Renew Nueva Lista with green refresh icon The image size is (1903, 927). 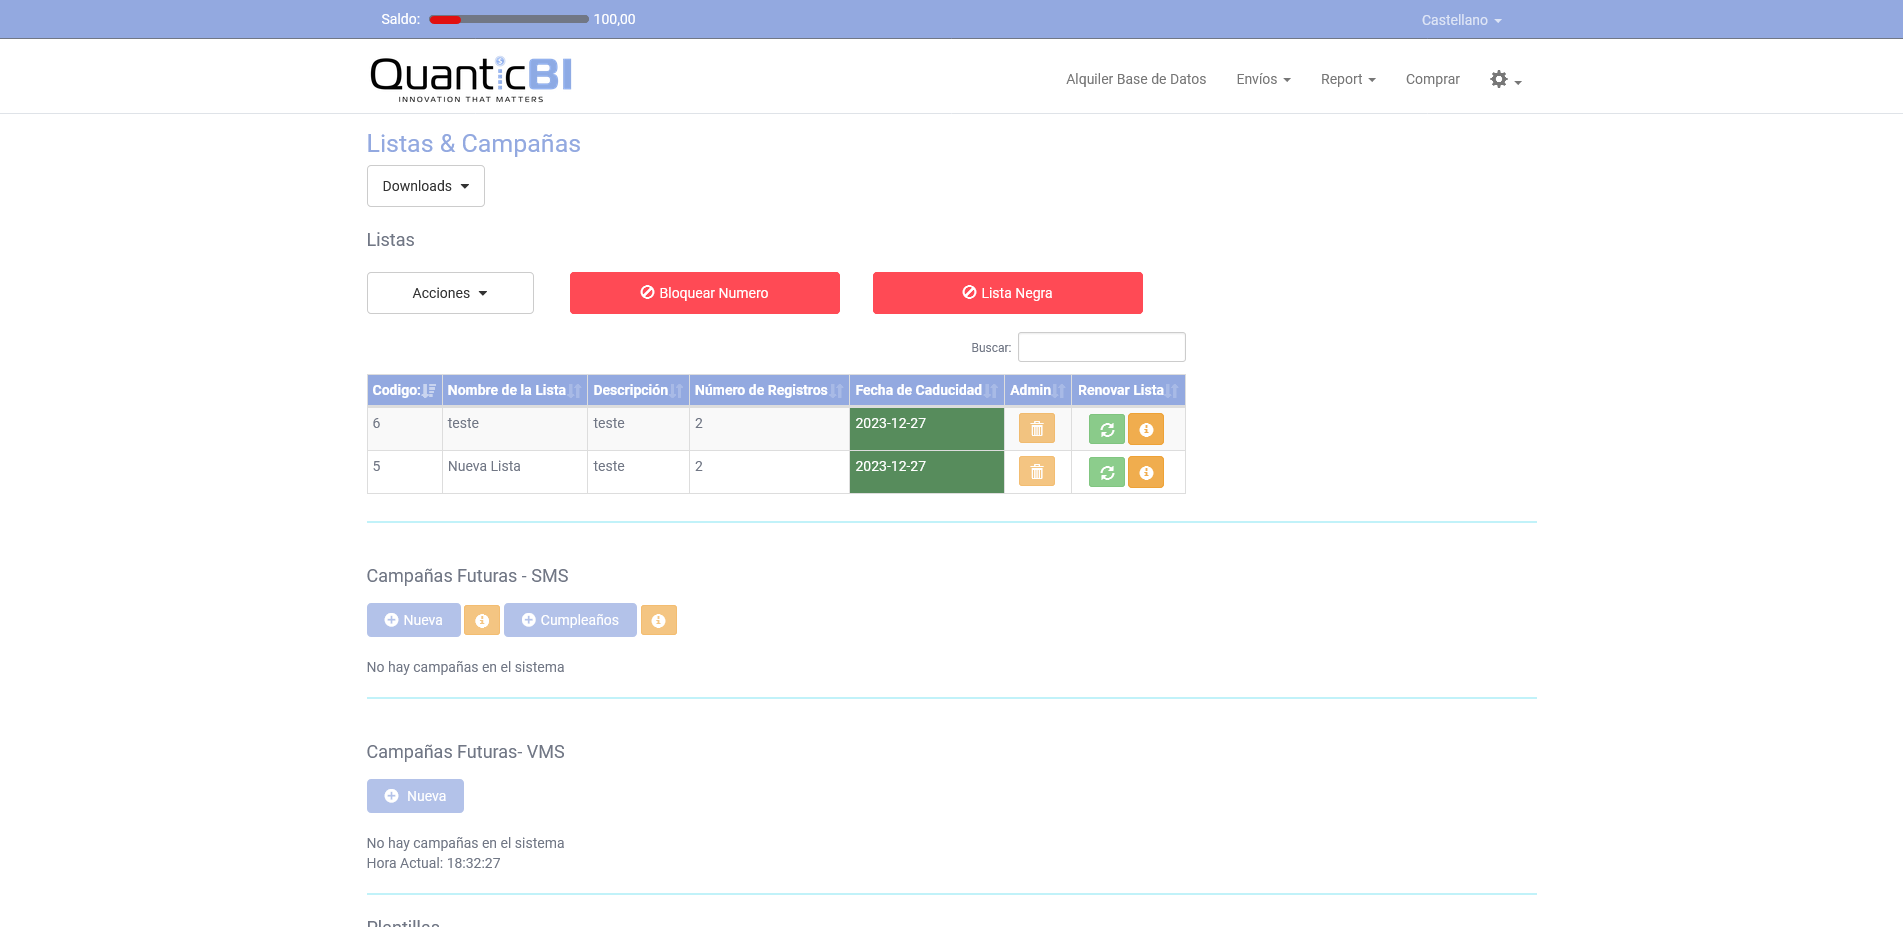pyautogui.click(x=1106, y=473)
